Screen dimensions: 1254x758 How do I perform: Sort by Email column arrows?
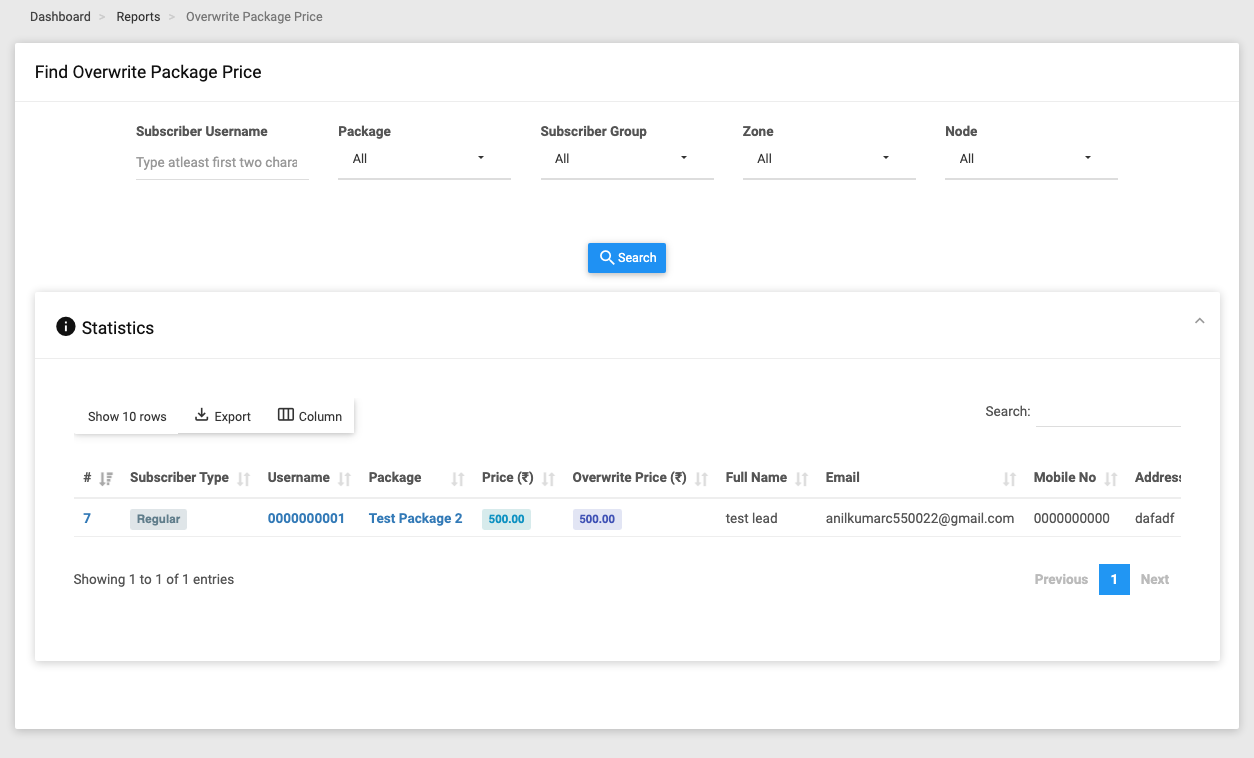pyautogui.click(x=1009, y=479)
